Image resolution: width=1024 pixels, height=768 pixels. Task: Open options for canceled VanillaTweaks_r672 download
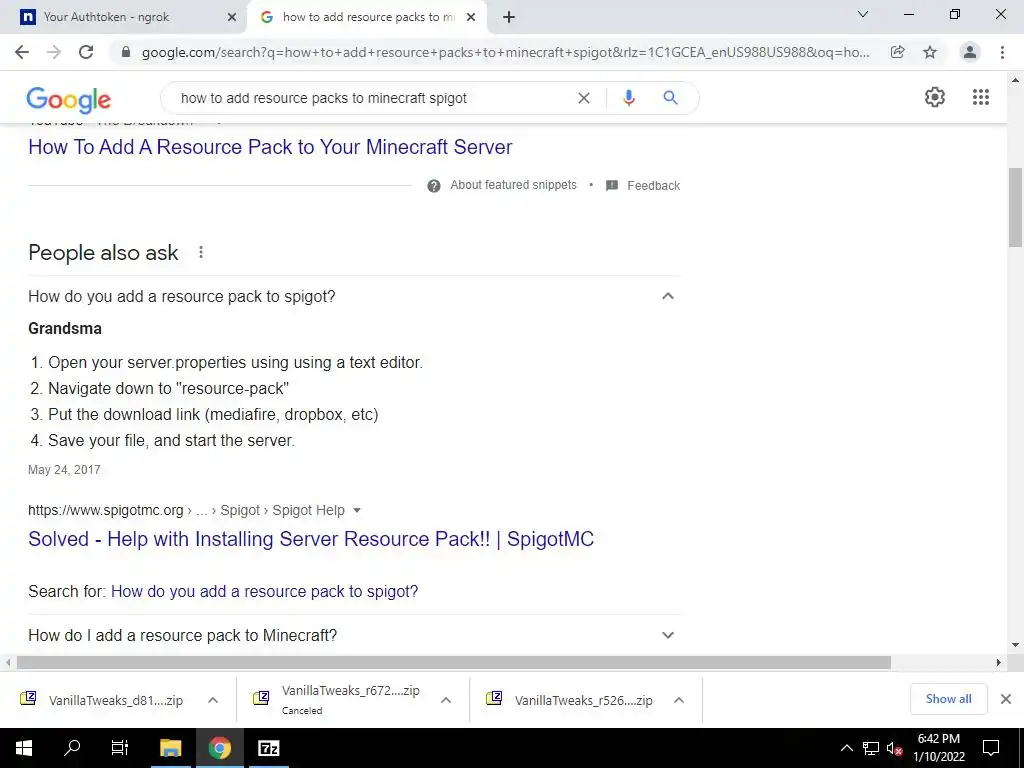pos(446,700)
